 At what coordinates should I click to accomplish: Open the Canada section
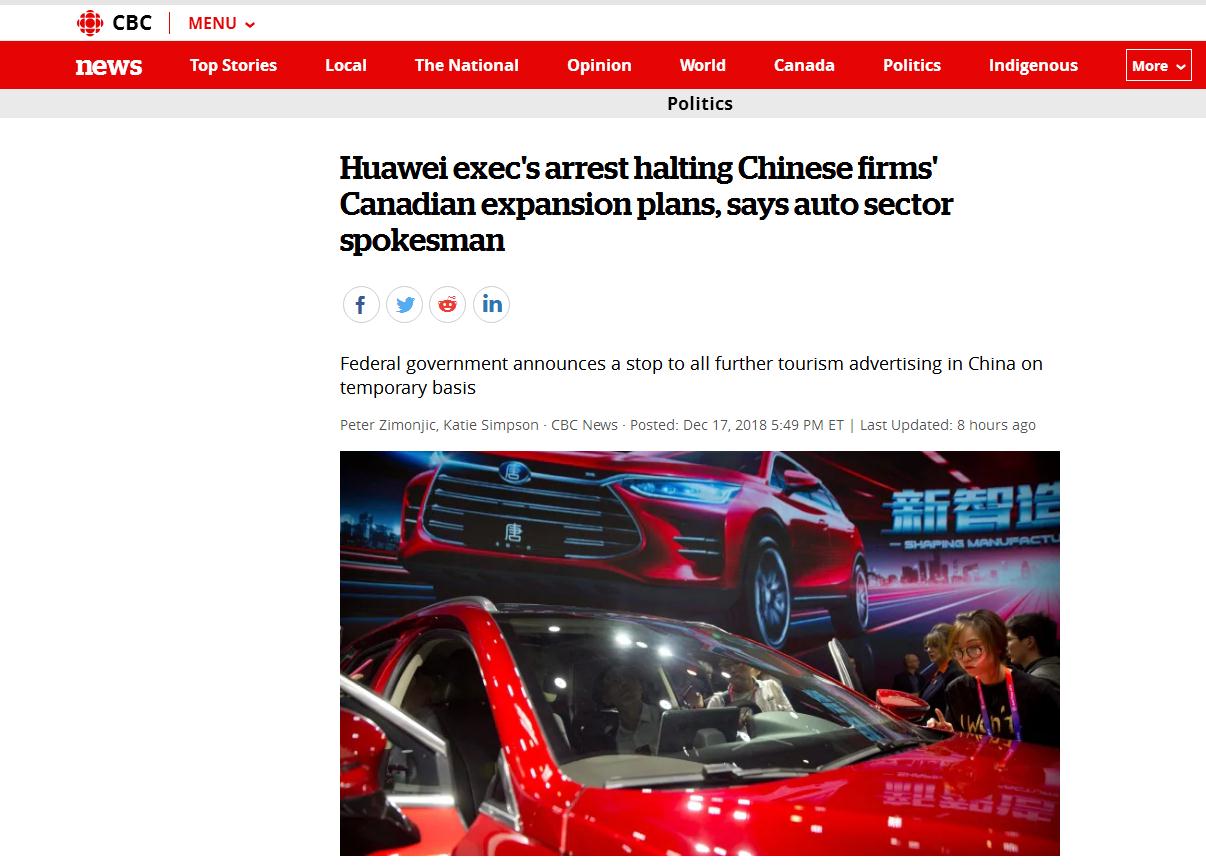(804, 65)
